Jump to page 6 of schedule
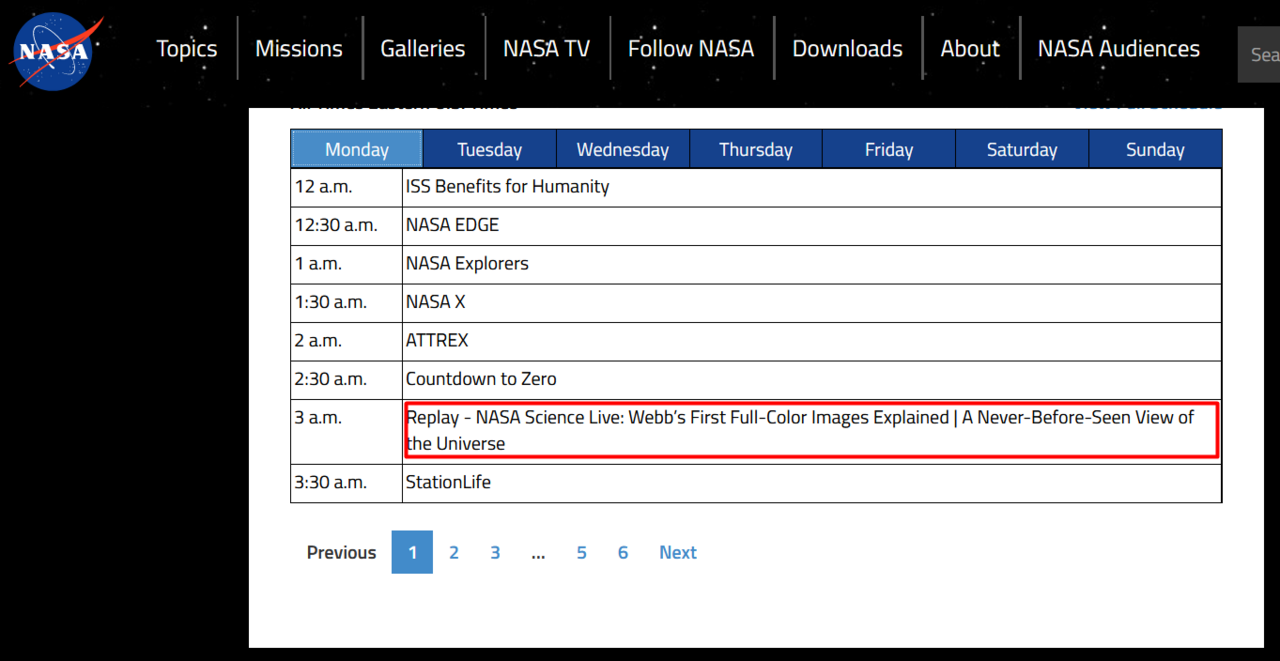Viewport: 1280px width, 661px height. [622, 552]
